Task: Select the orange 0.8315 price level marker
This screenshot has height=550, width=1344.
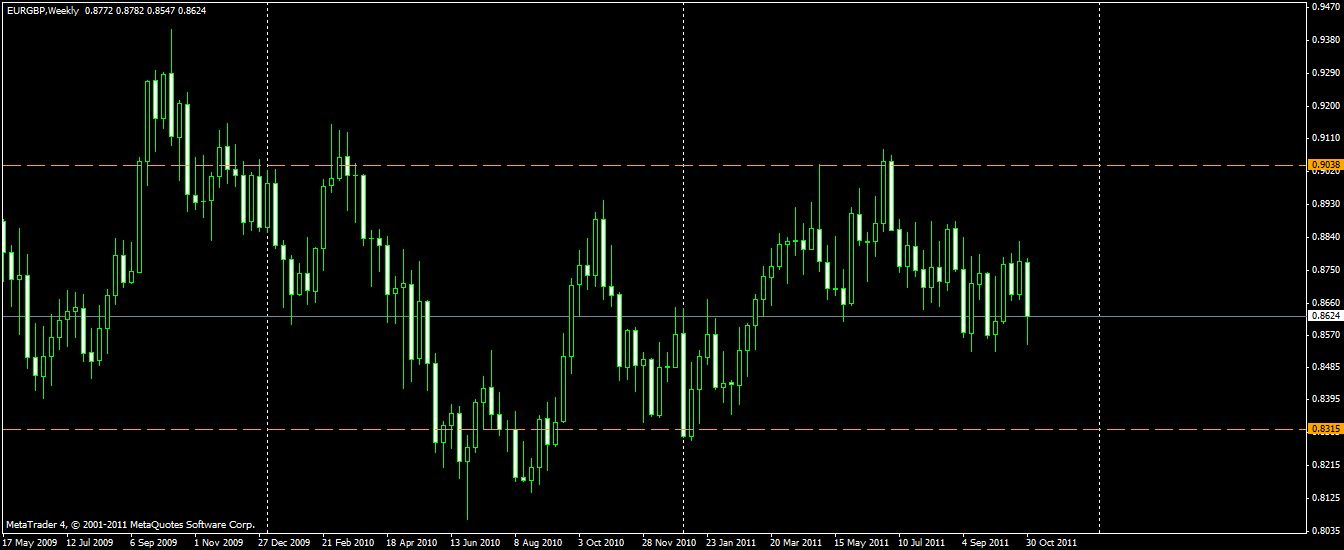Action: tap(1324, 429)
